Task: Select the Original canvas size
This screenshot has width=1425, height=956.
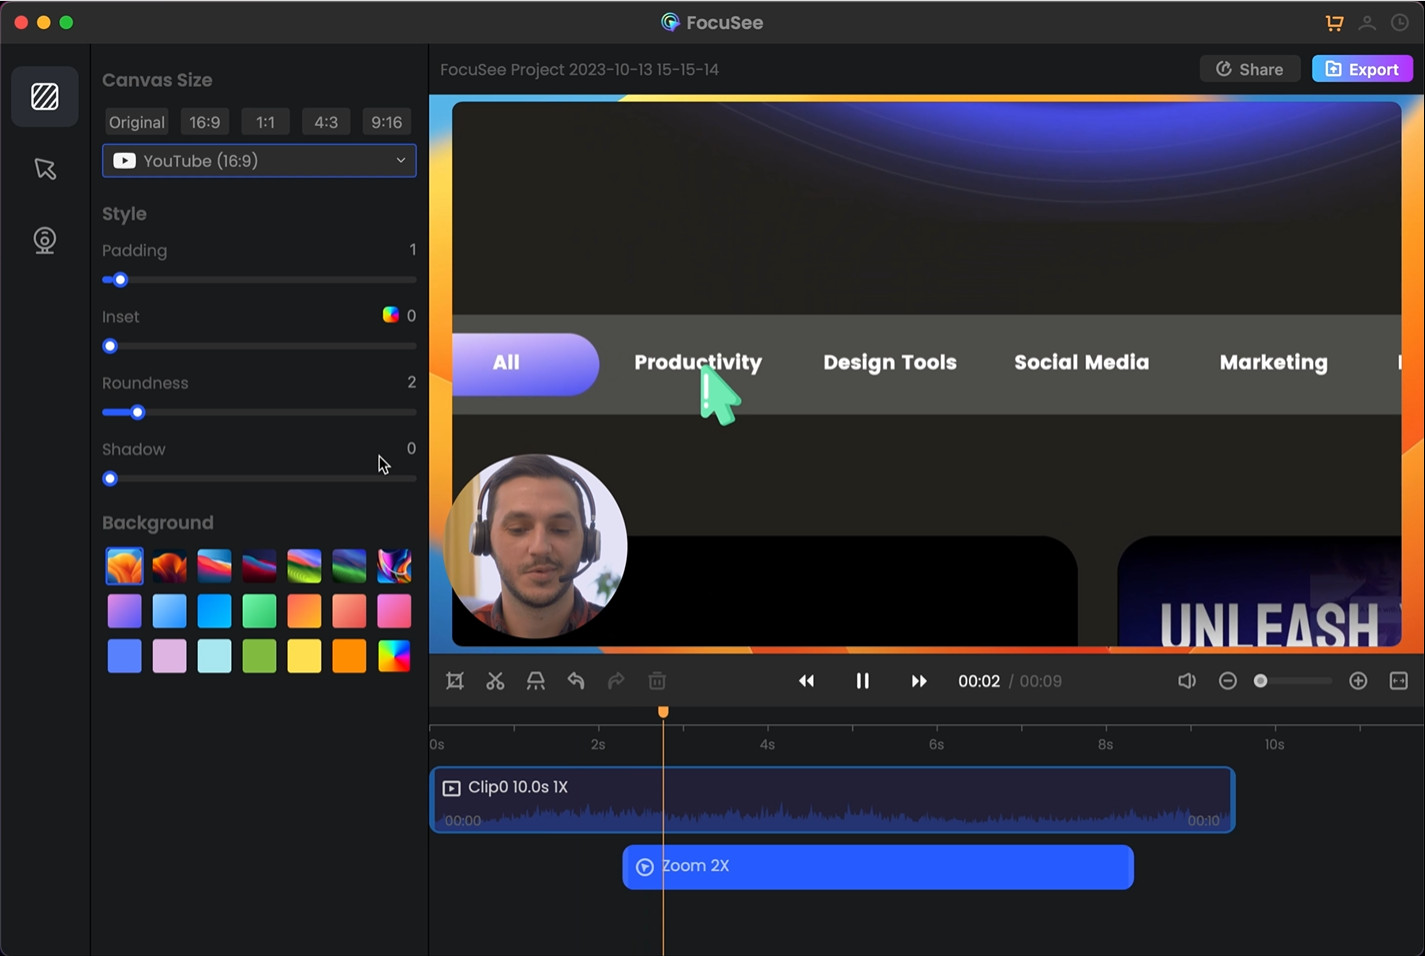Action: point(136,122)
